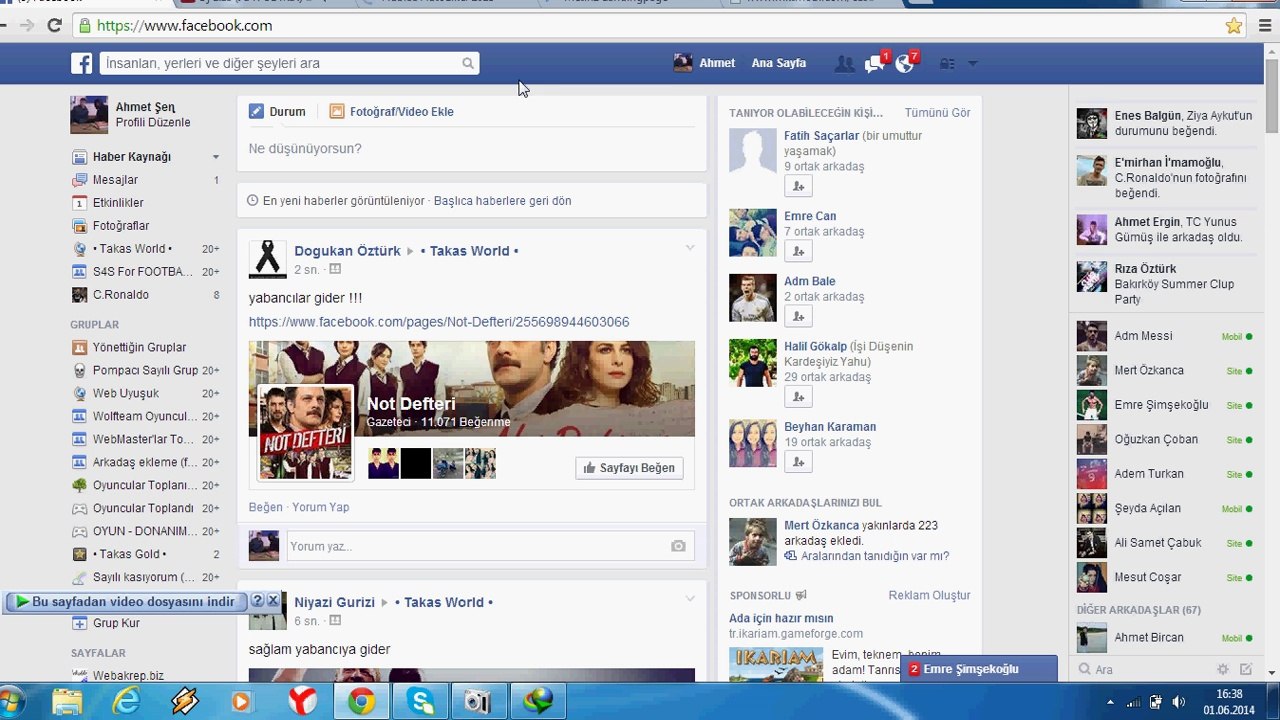This screenshot has height=720, width=1280.
Task: Open chat with Oğuzkan Çoban
Action: (x=1165, y=439)
